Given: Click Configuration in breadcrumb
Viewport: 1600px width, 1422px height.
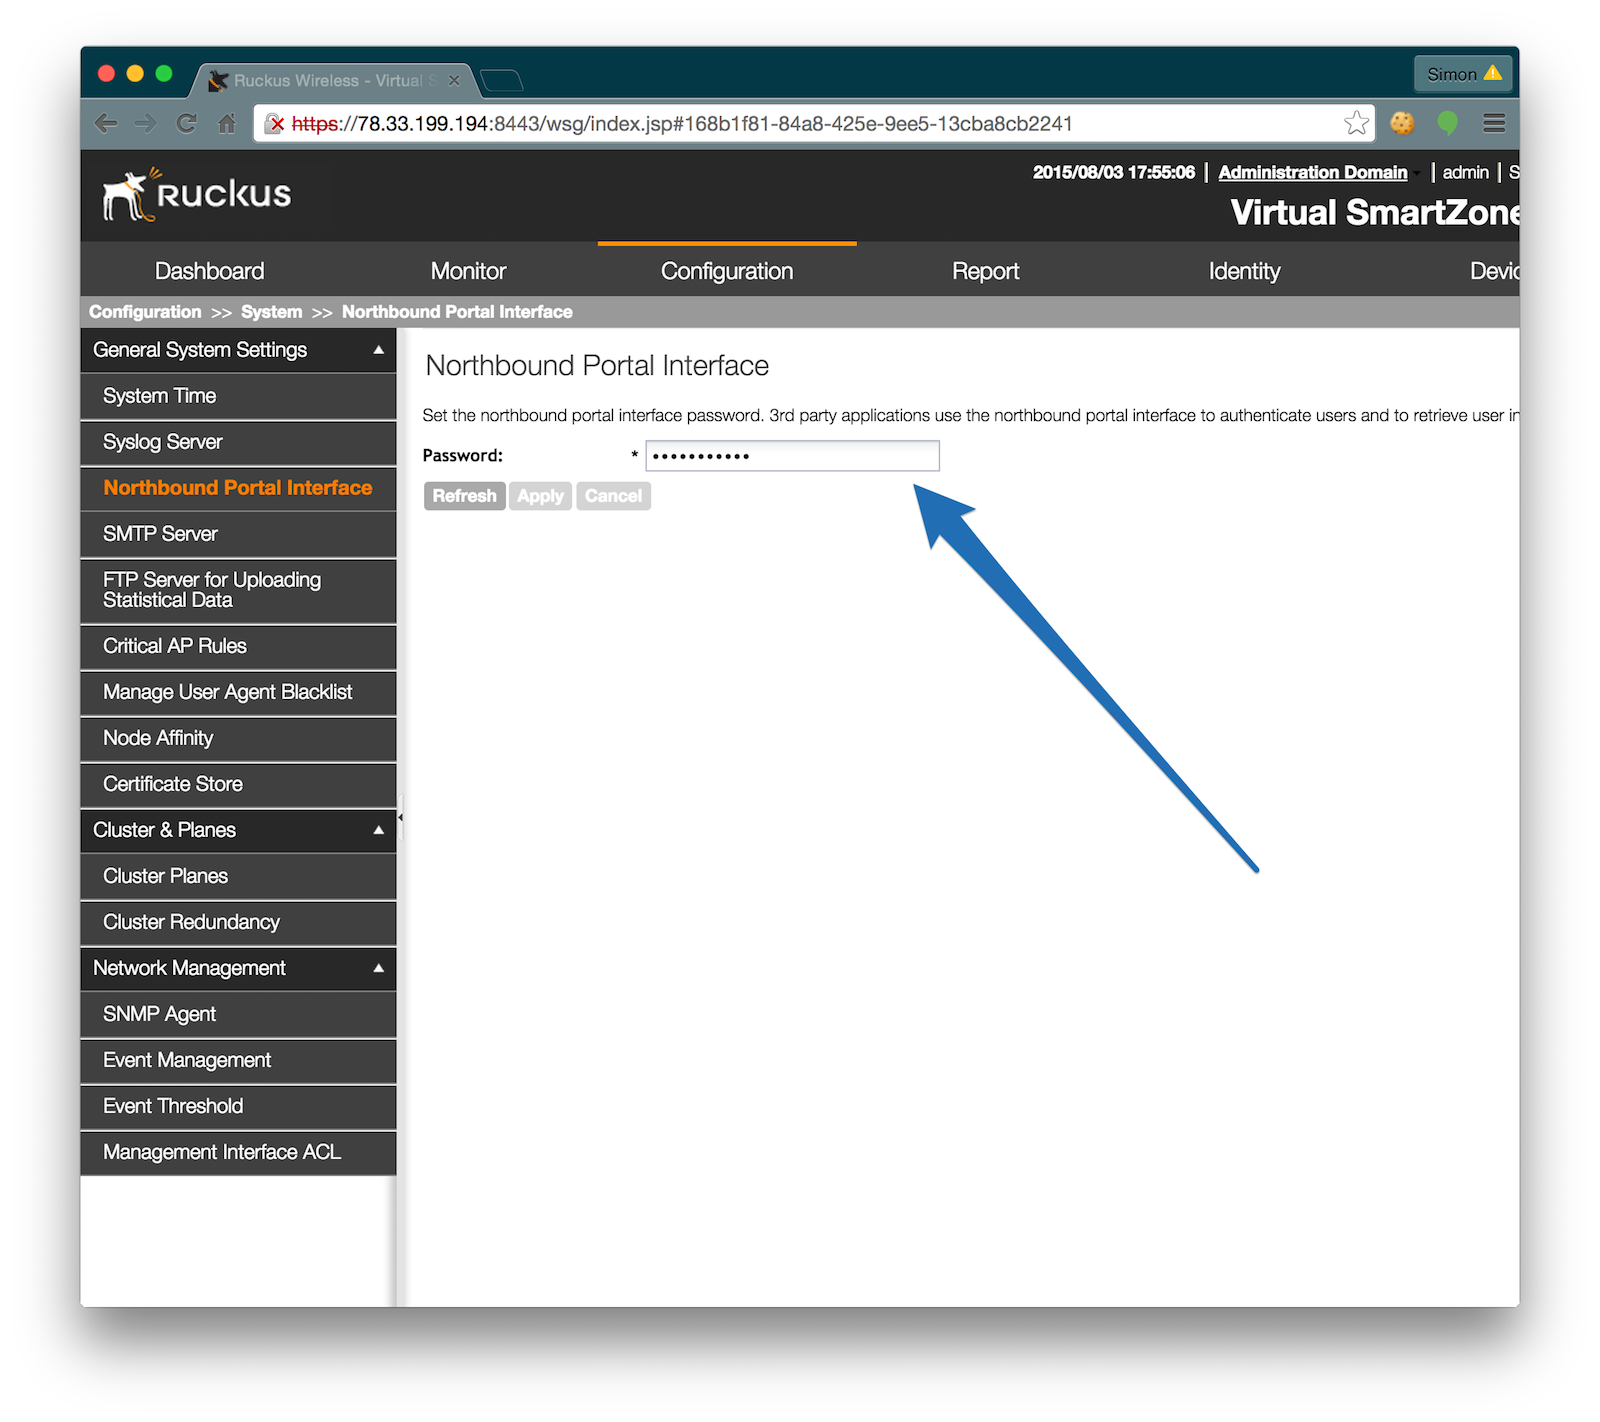Looking at the screenshot, I should pyautogui.click(x=145, y=312).
